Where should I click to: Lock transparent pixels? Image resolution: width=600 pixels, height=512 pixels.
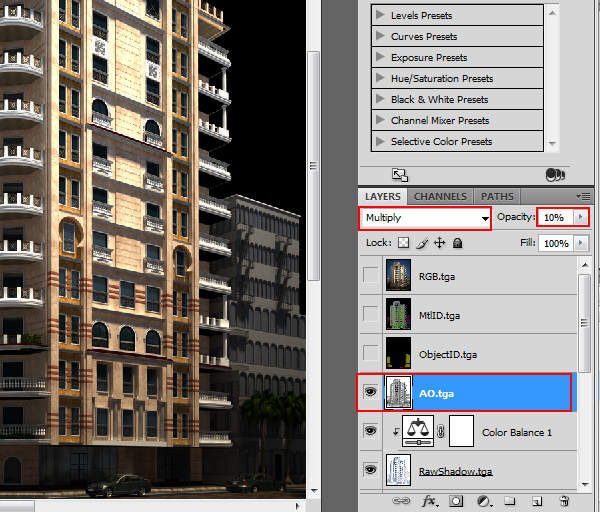(x=403, y=243)
